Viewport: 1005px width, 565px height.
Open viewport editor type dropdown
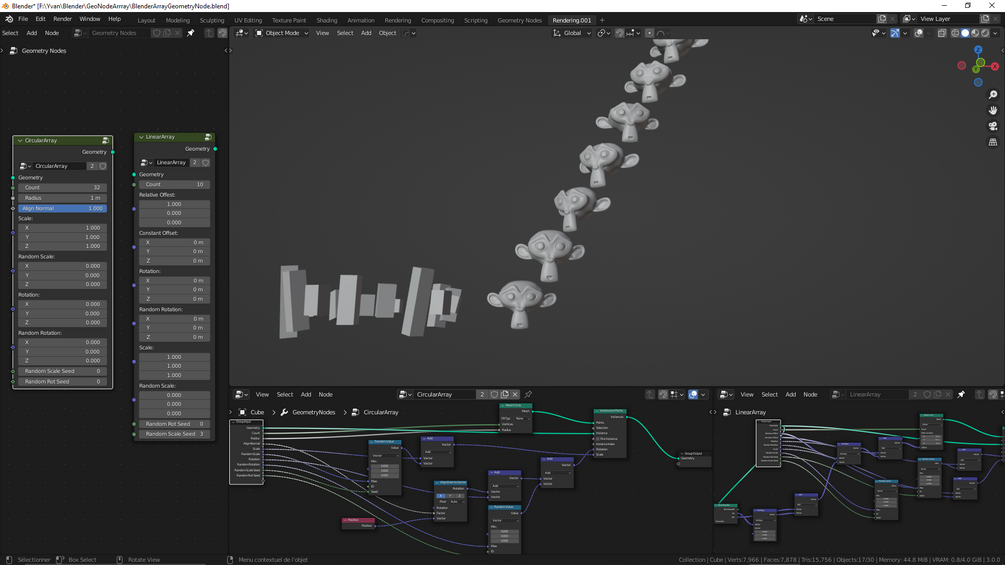(241, 33)
